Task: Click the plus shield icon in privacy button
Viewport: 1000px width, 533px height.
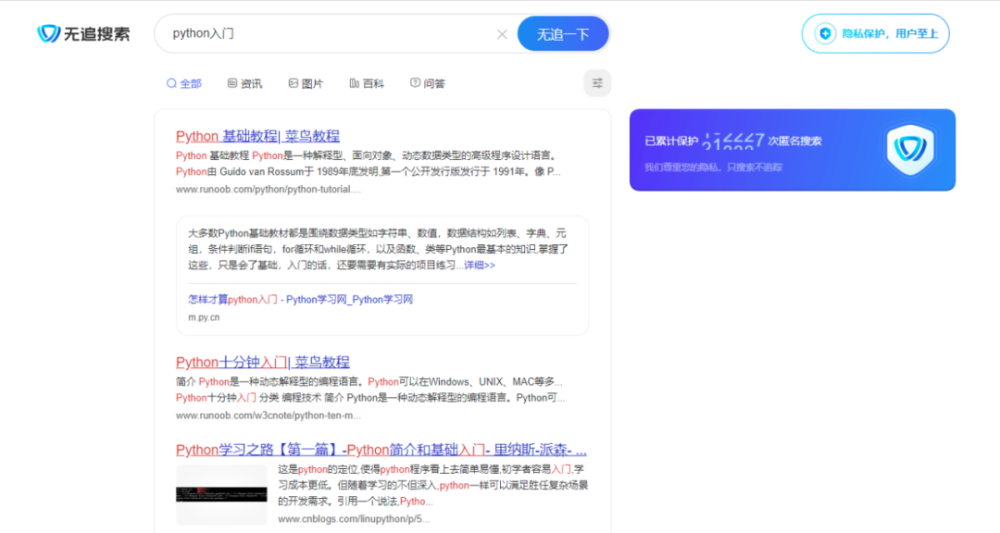Action: tap(825, 34)
